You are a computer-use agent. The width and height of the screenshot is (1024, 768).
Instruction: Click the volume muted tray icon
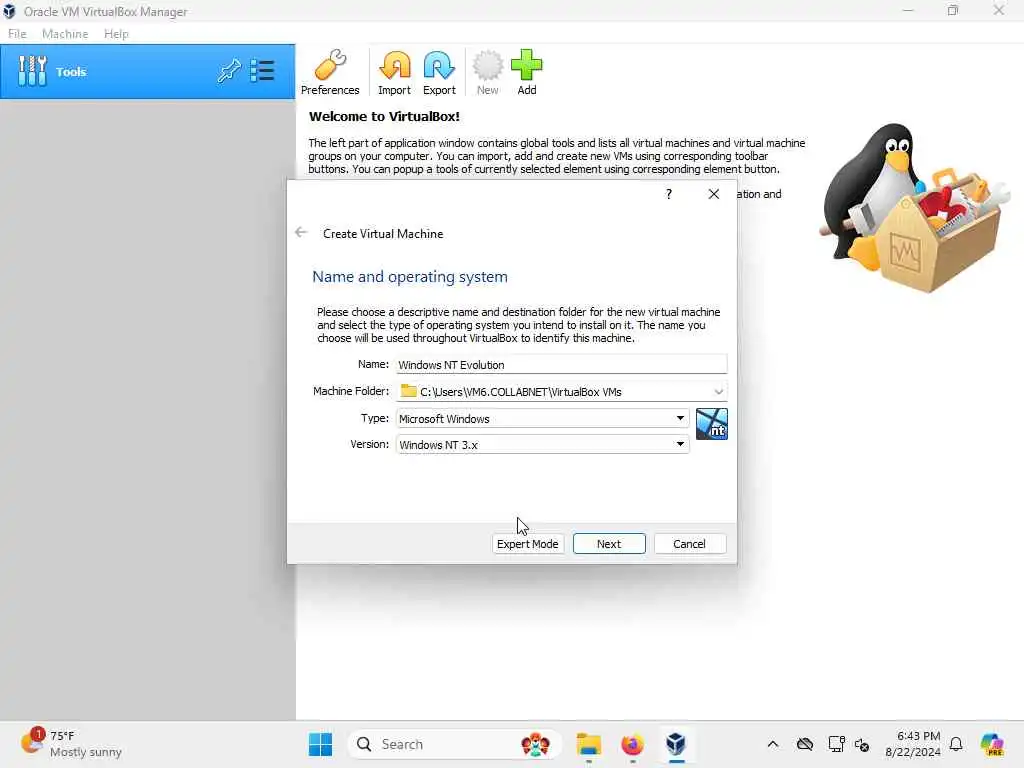coord(862,744)
